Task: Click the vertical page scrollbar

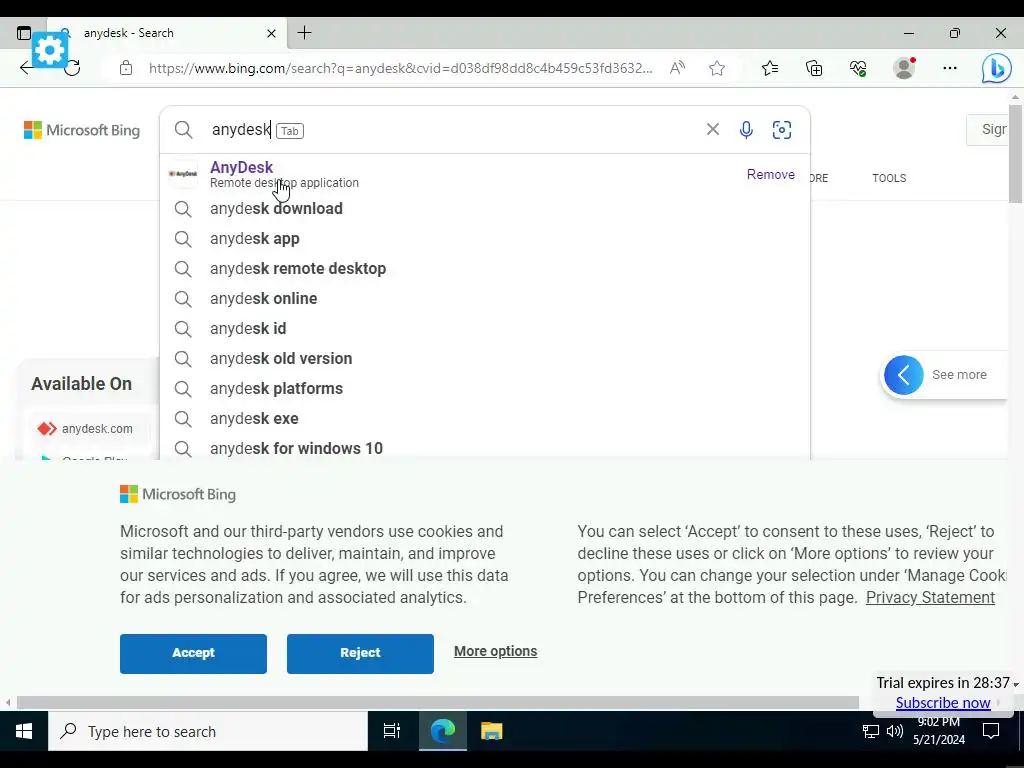Action: click(x=1015, y=152)
